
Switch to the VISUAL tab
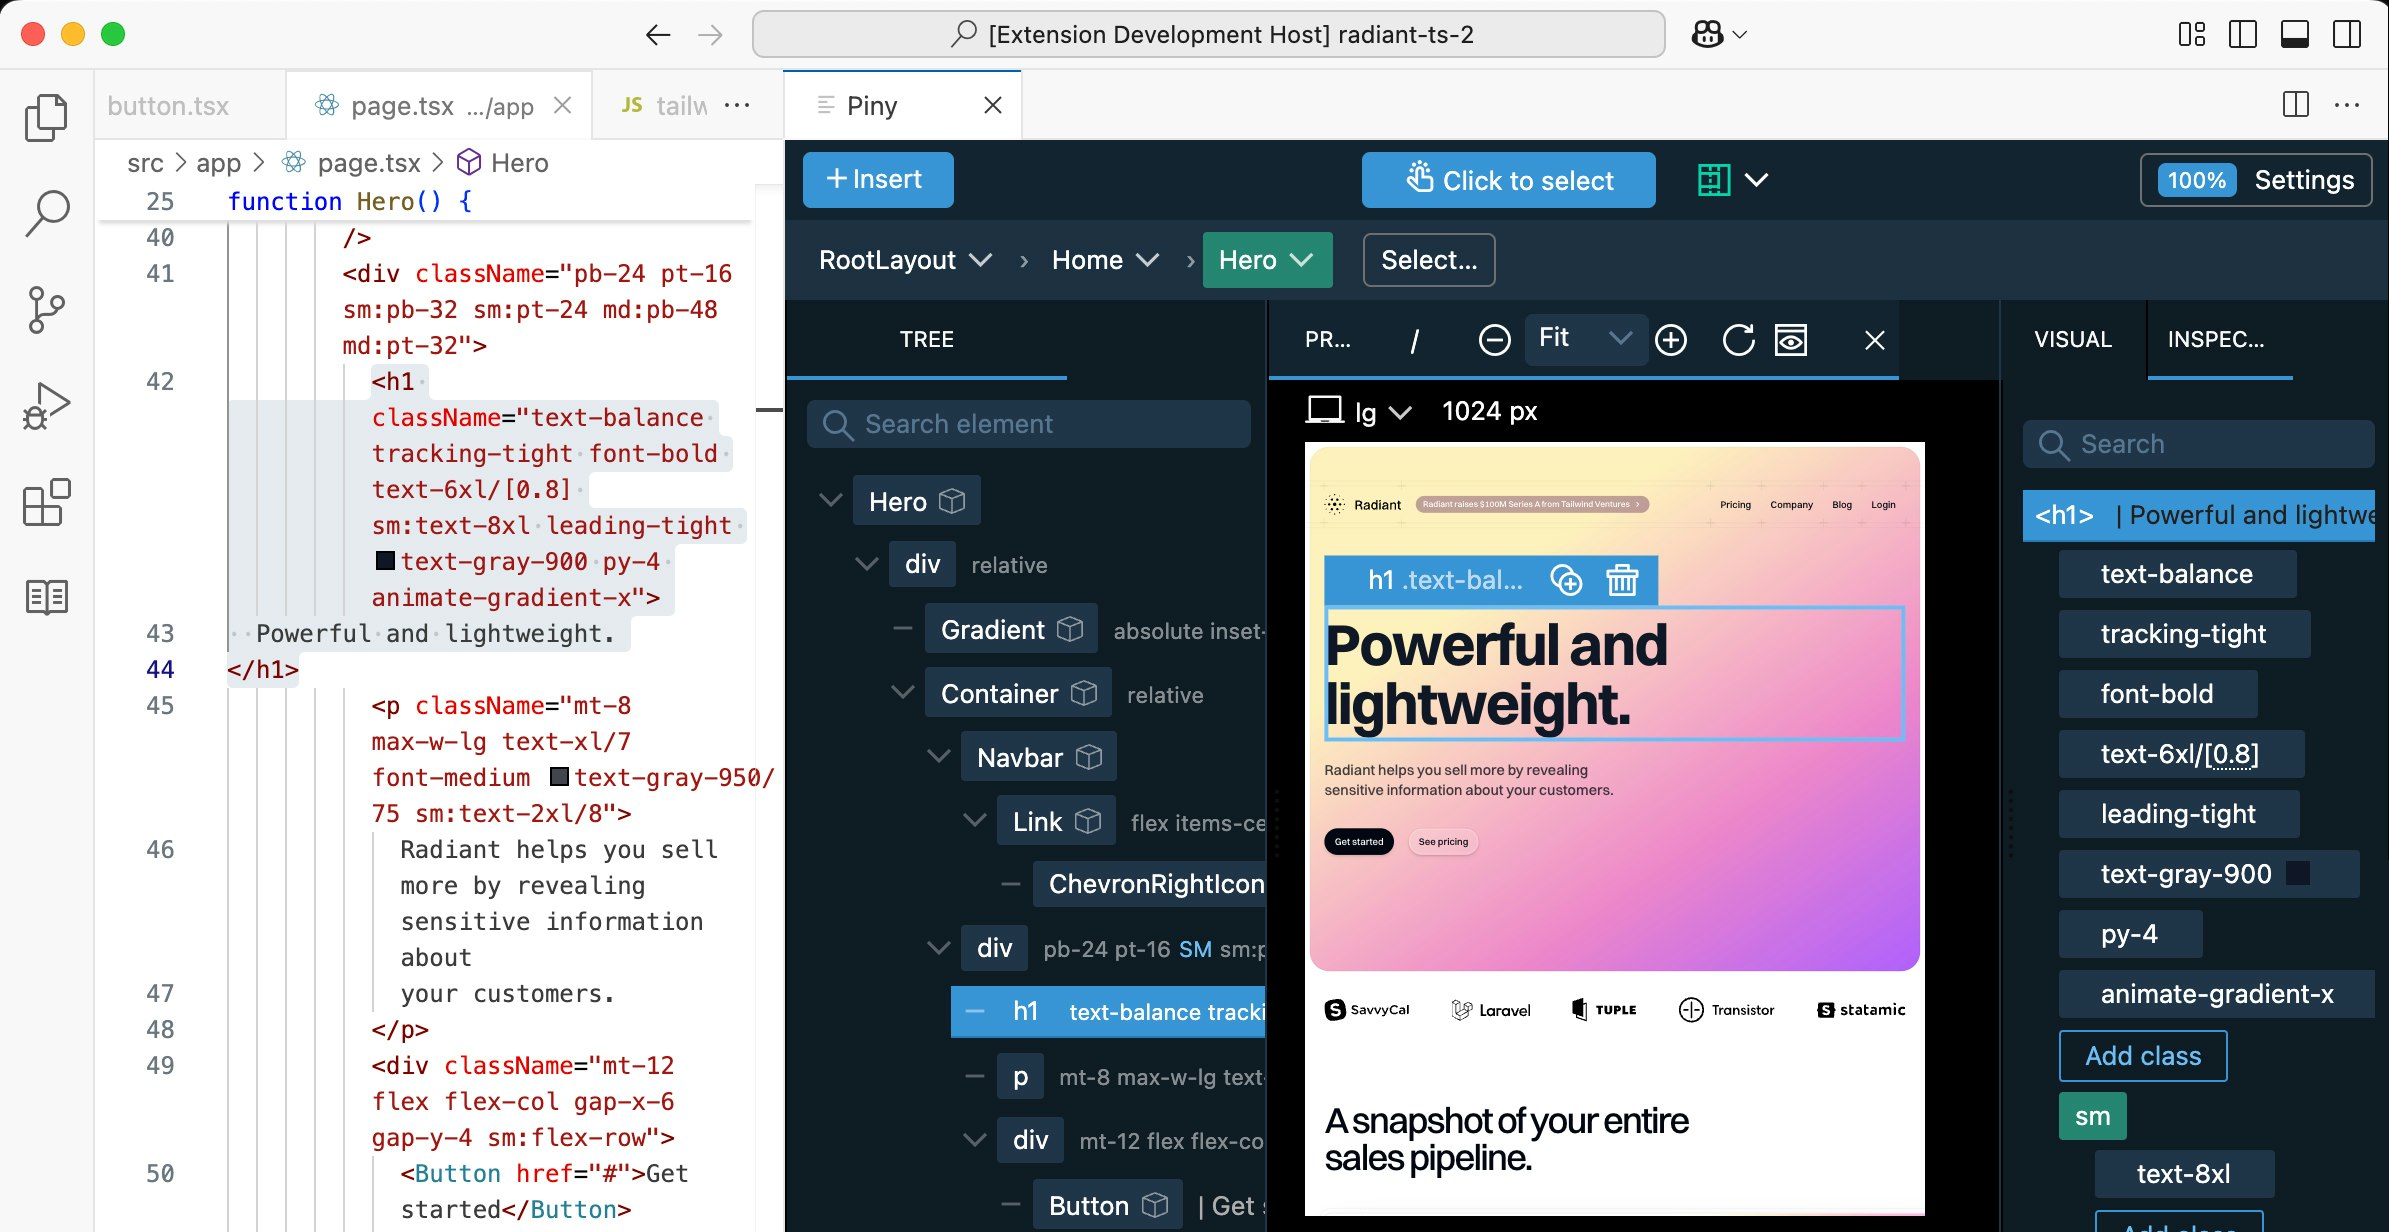click(2072, 340)
